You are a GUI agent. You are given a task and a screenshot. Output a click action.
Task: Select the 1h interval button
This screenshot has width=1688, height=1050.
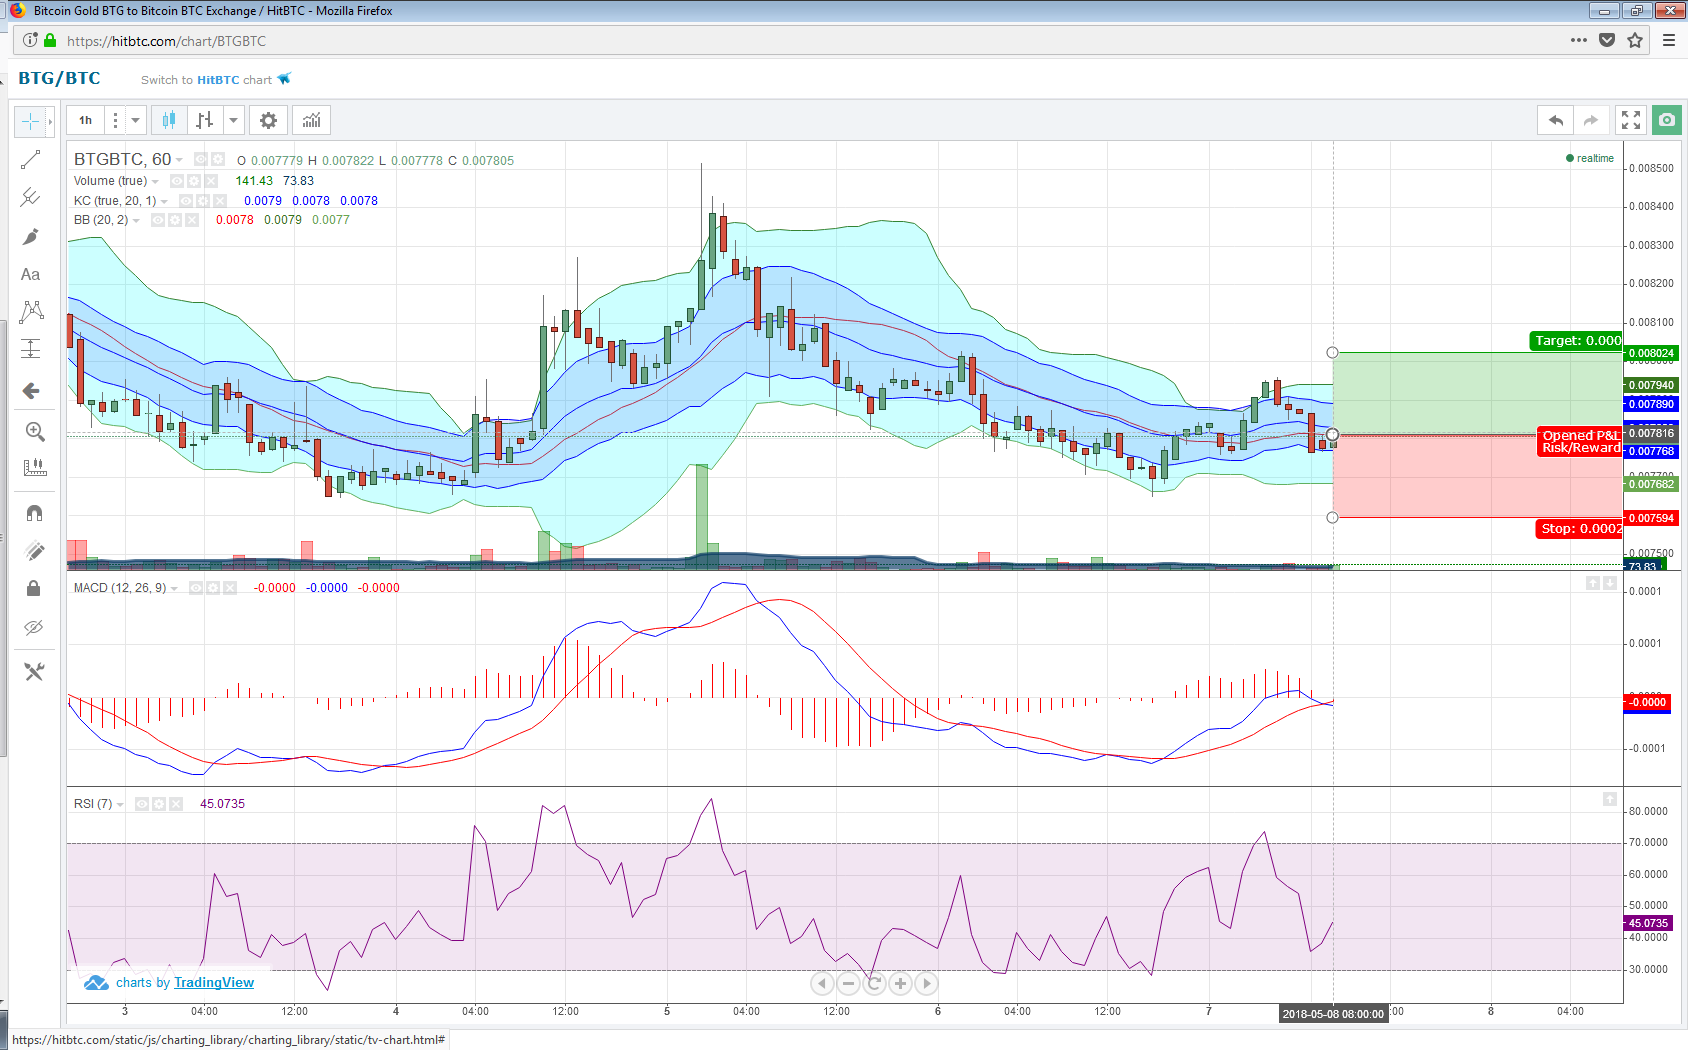click(x=86, y=121)
